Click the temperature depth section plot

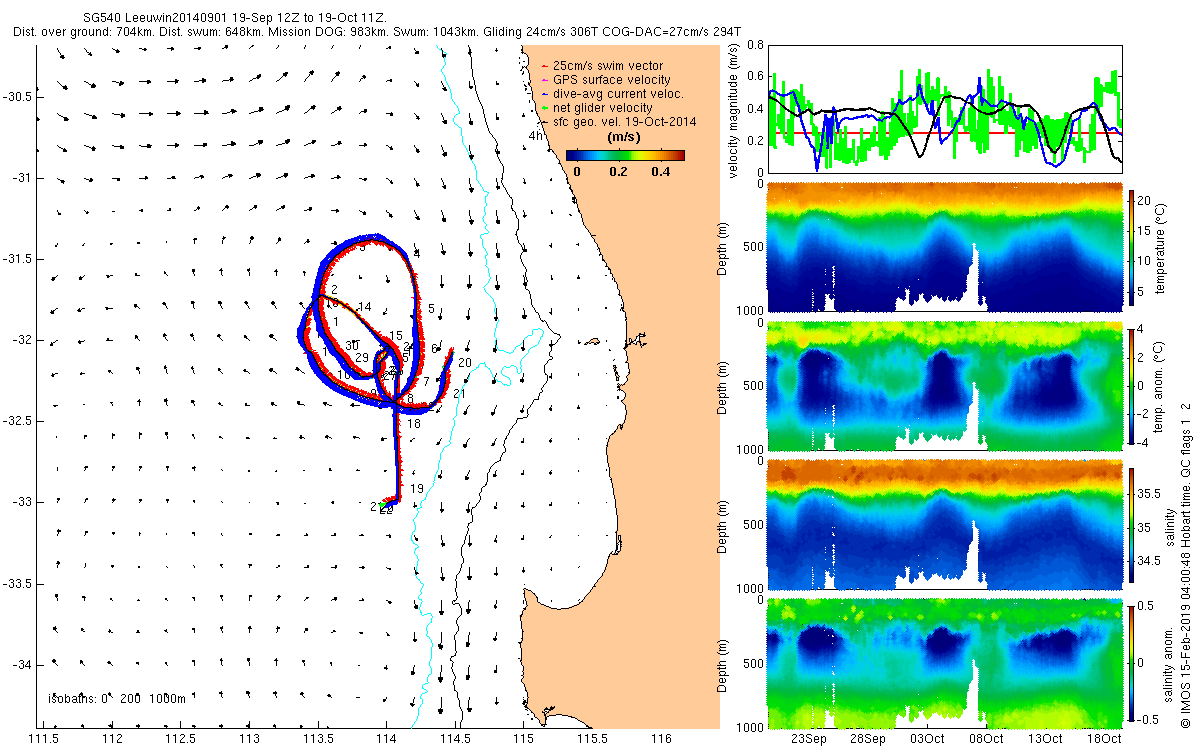944,246
